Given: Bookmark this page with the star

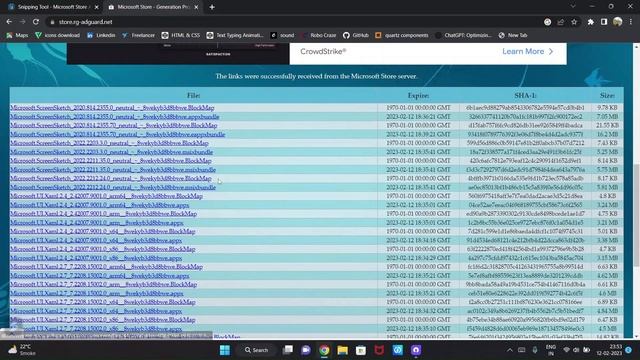Looking at the screenshot, I should pyautogui.click(x=574, y=22).
